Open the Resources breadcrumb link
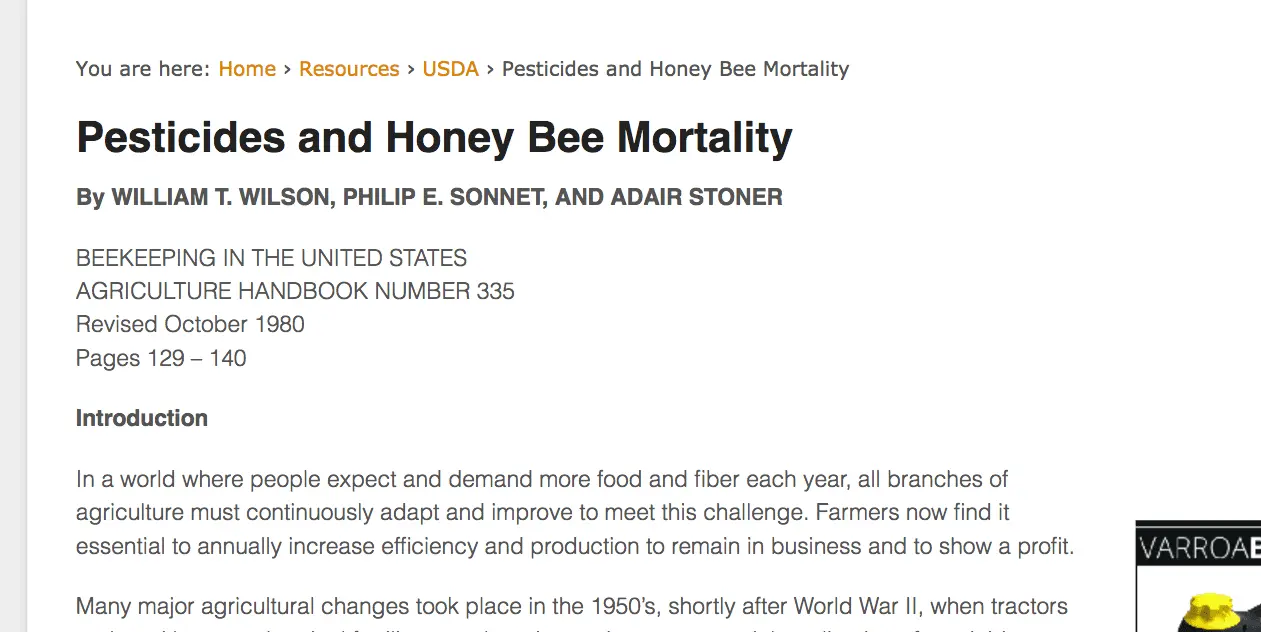Screen dimensions: 1261x632 pos(349,69)
